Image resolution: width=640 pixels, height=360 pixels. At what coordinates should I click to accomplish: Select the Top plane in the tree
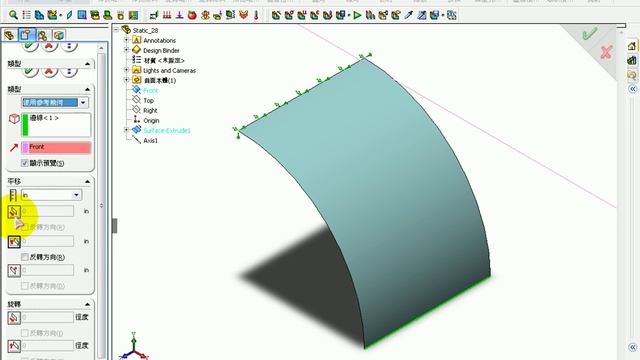pos(149,100)
